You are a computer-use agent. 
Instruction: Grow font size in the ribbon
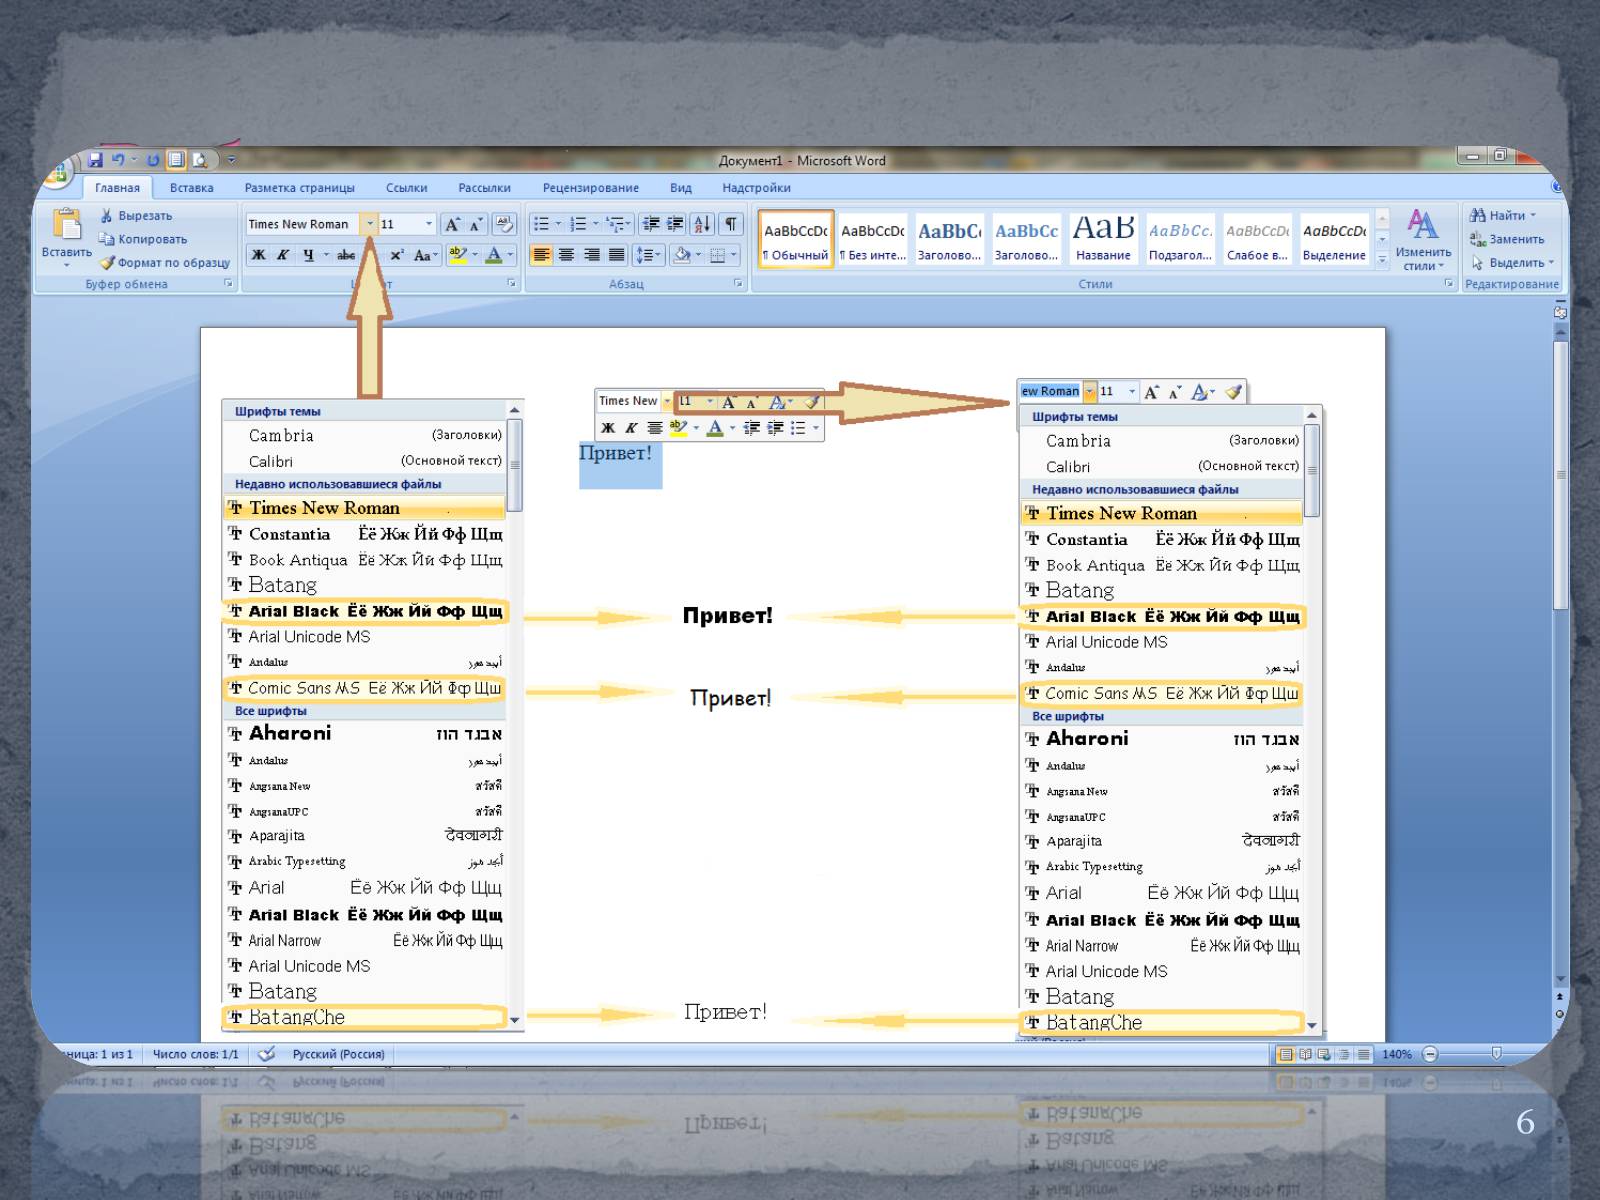click(x=452, y=225)
